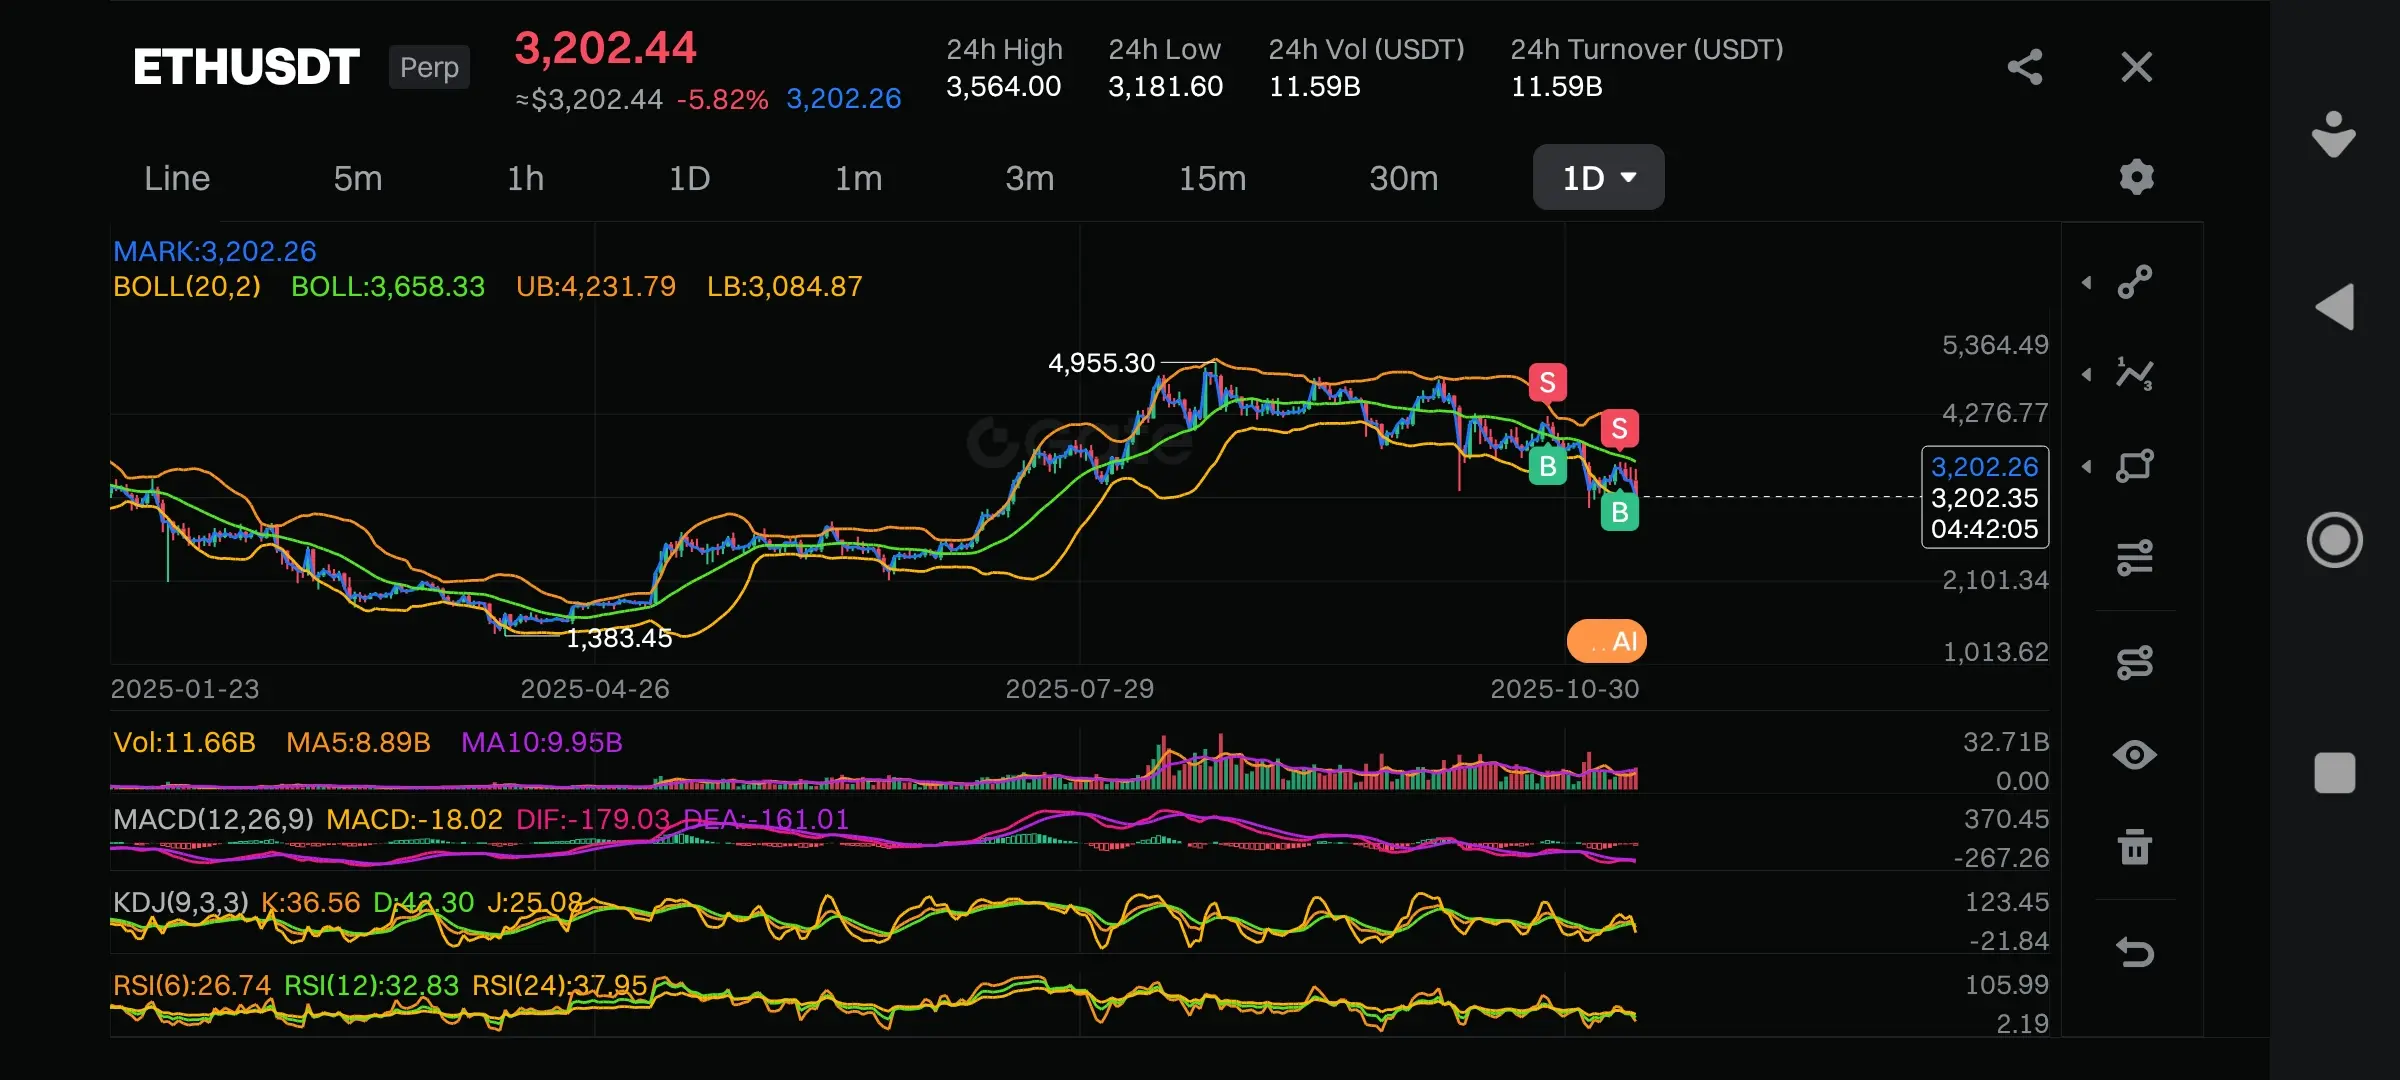Expand the shape tool options arrow
Image resolution: width=2400 pixels, height=1080 pixels.
[2087, 466]
